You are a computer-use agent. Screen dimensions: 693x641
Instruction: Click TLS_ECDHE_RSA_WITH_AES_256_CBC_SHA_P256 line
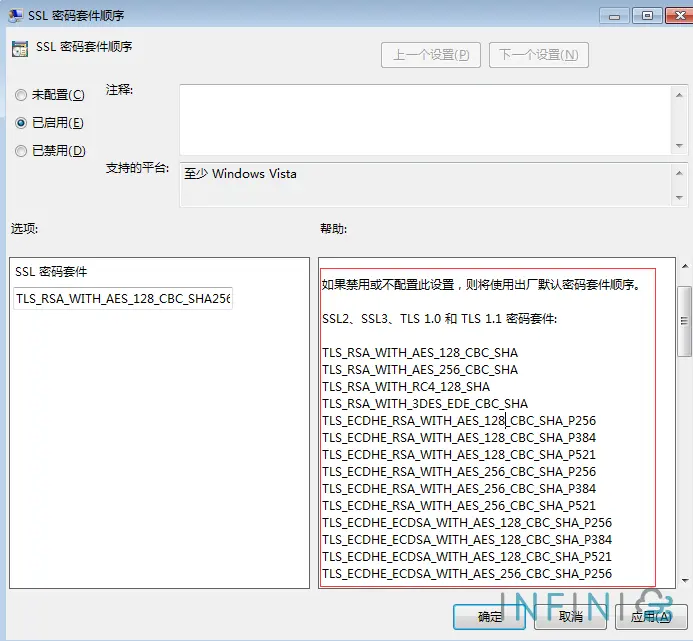tap(459, 472)
